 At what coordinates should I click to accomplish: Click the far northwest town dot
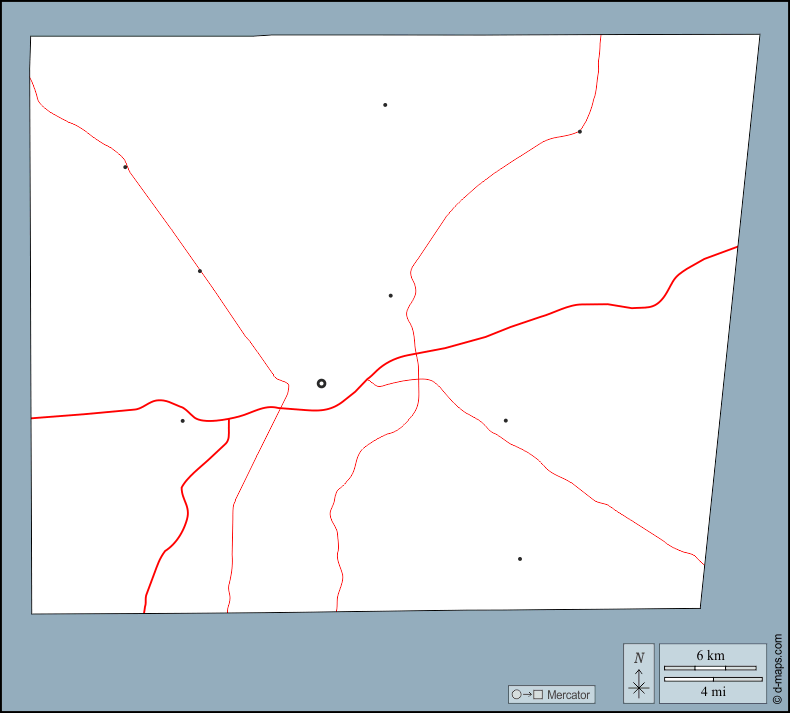[125, 167]
